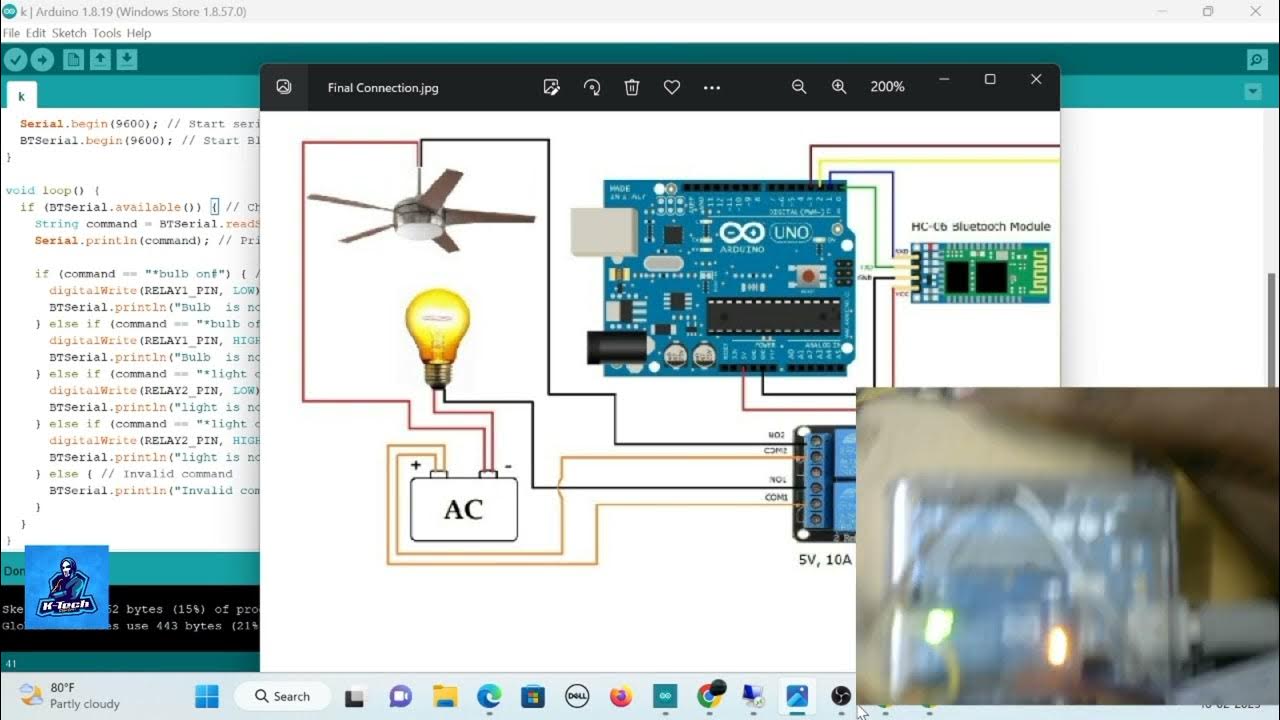The image size is (1280, 720).
Task: Open OBS Studio from the taskbar
Action: point(841,696)
